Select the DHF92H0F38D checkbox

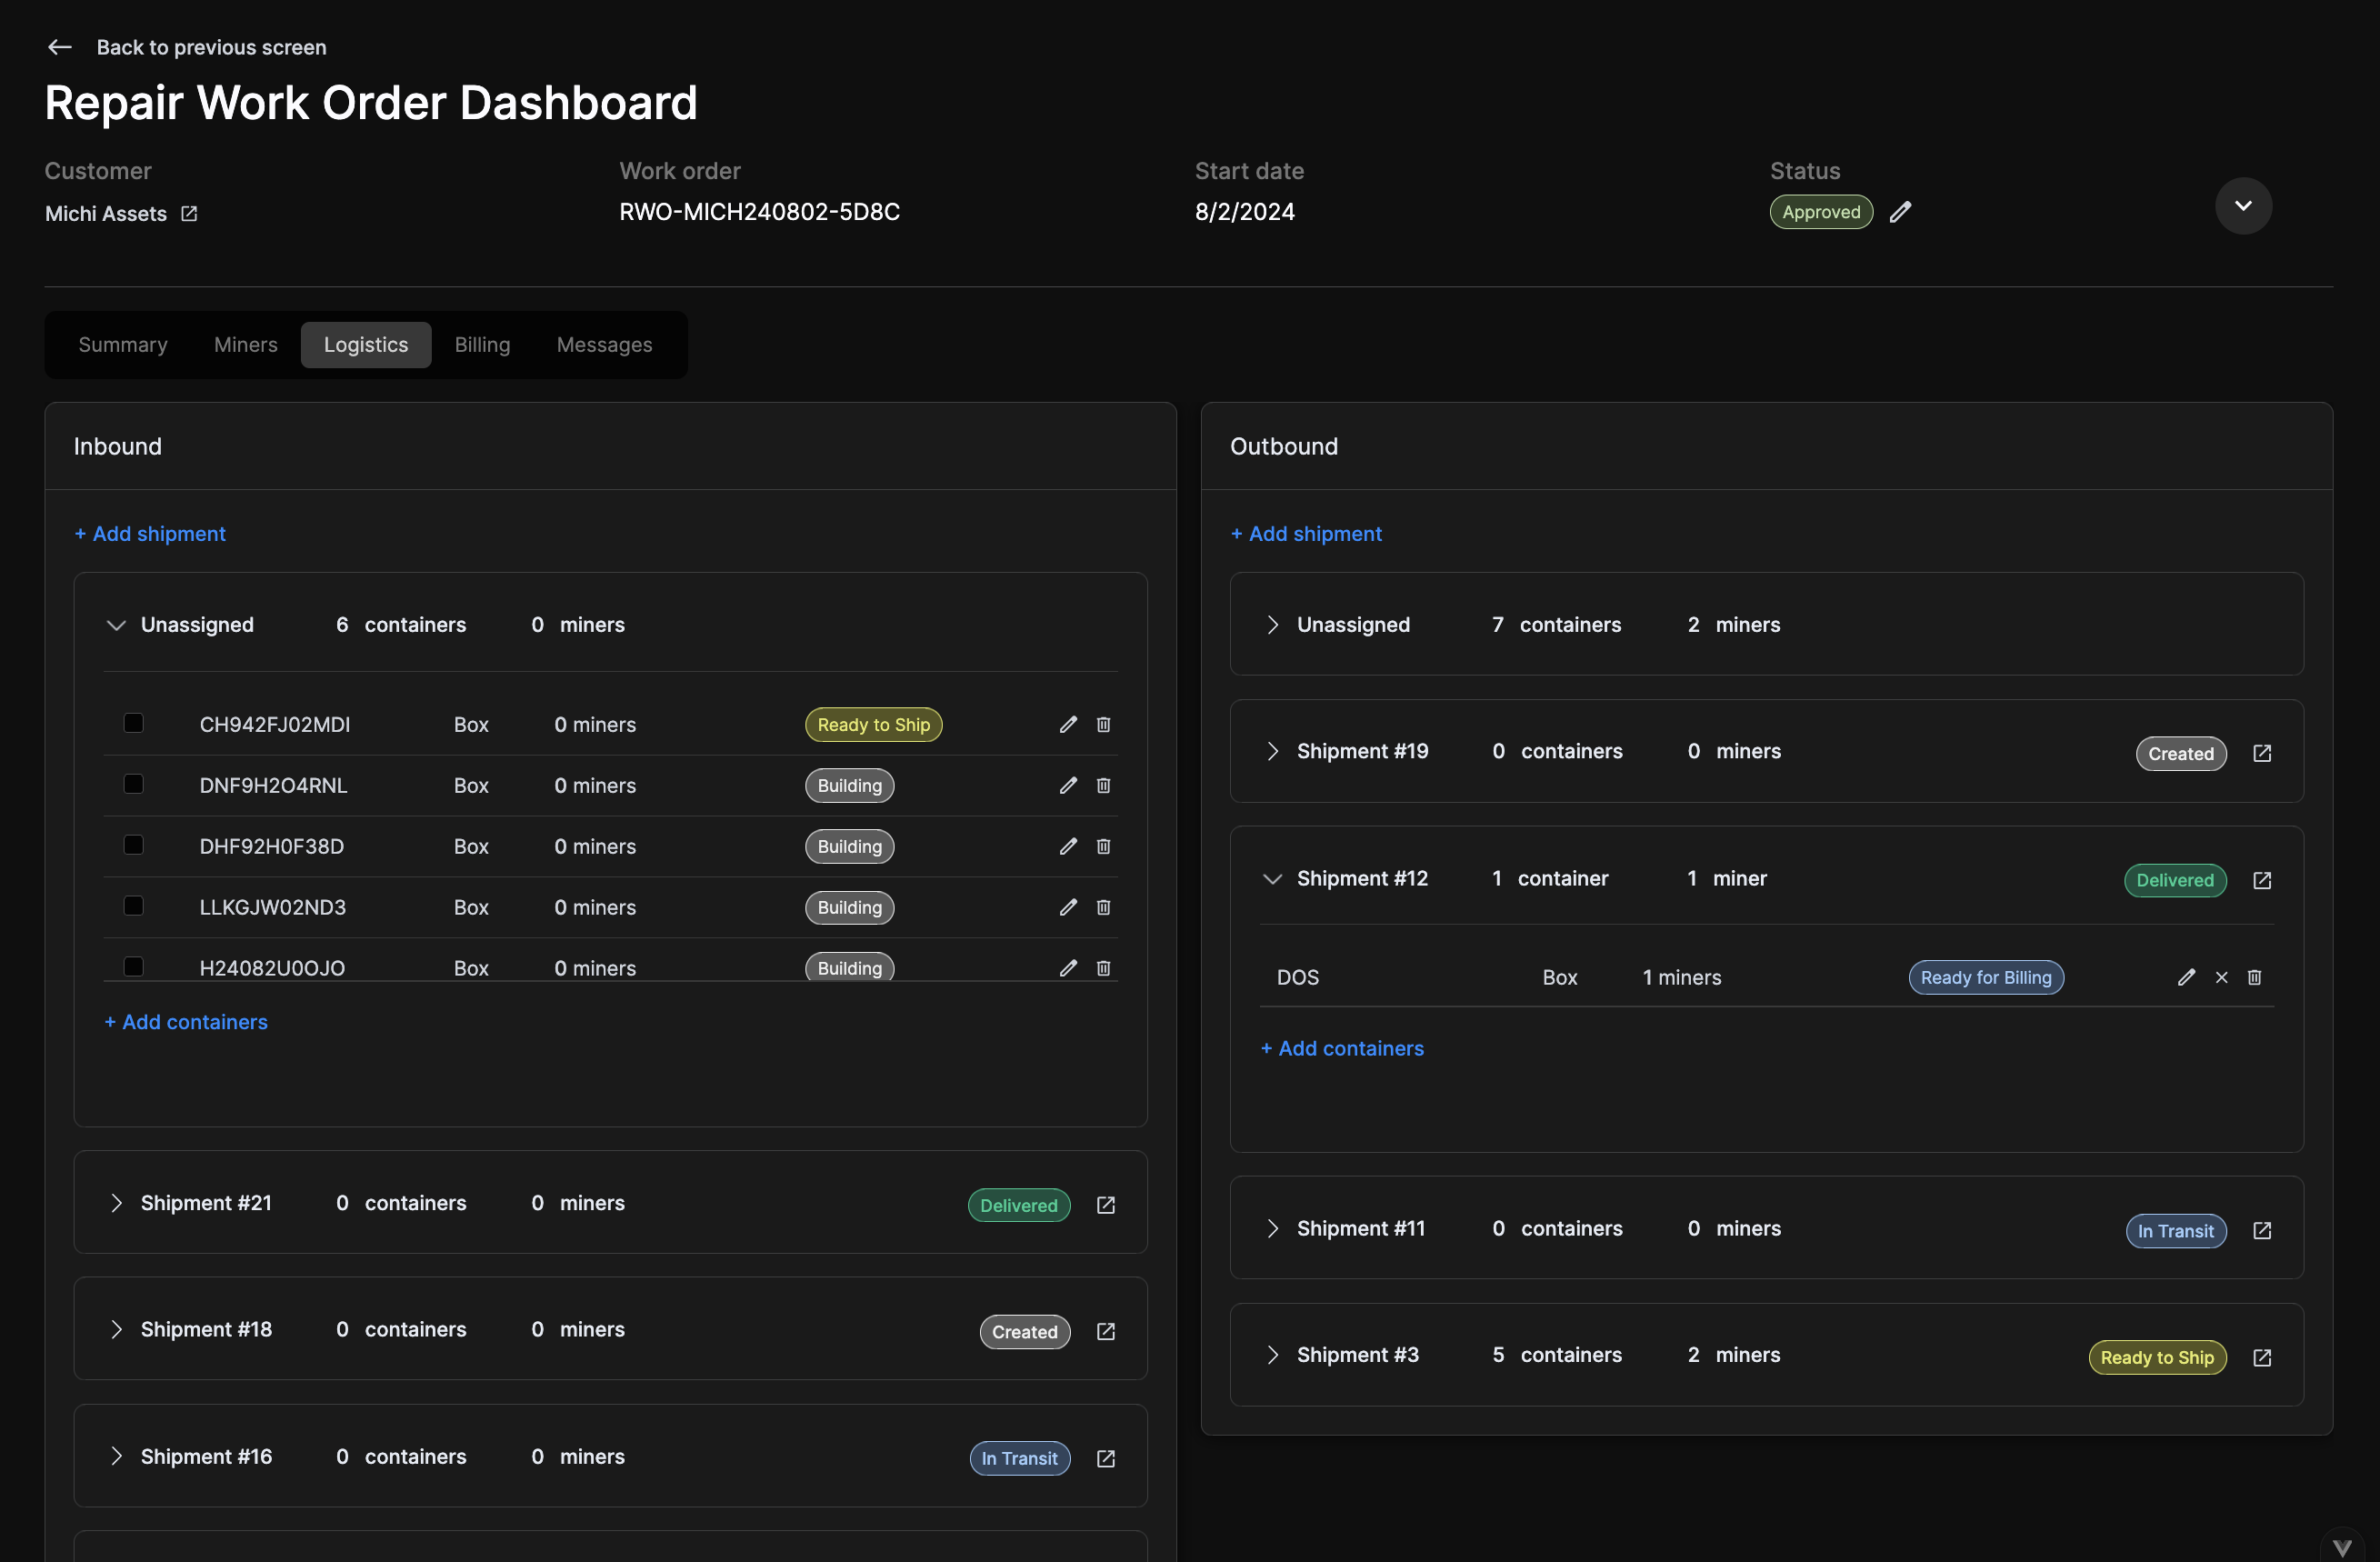pyautogui.click(x=133, y=845)
